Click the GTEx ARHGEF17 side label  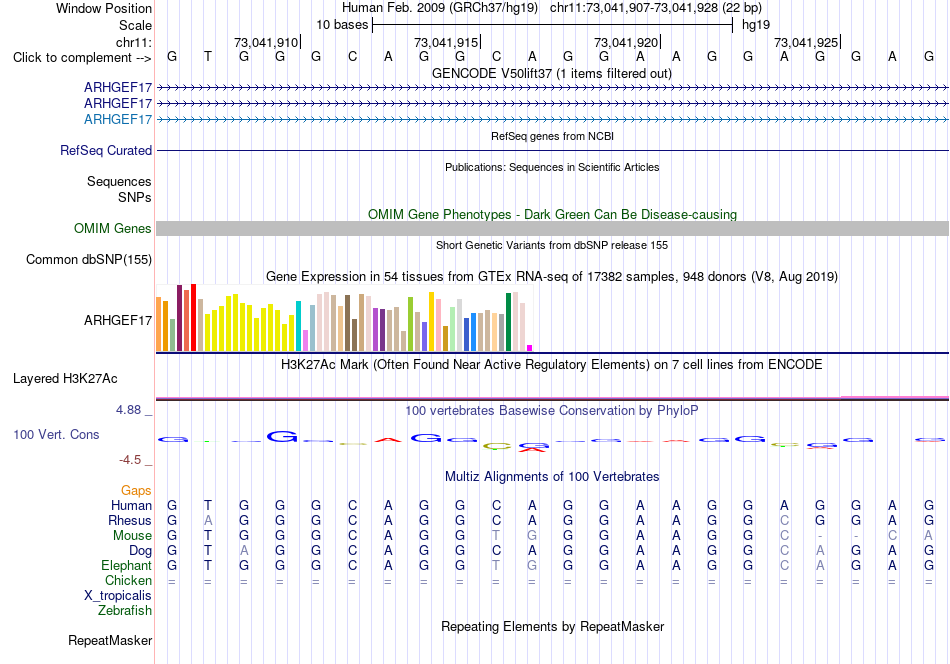[118, 320]
